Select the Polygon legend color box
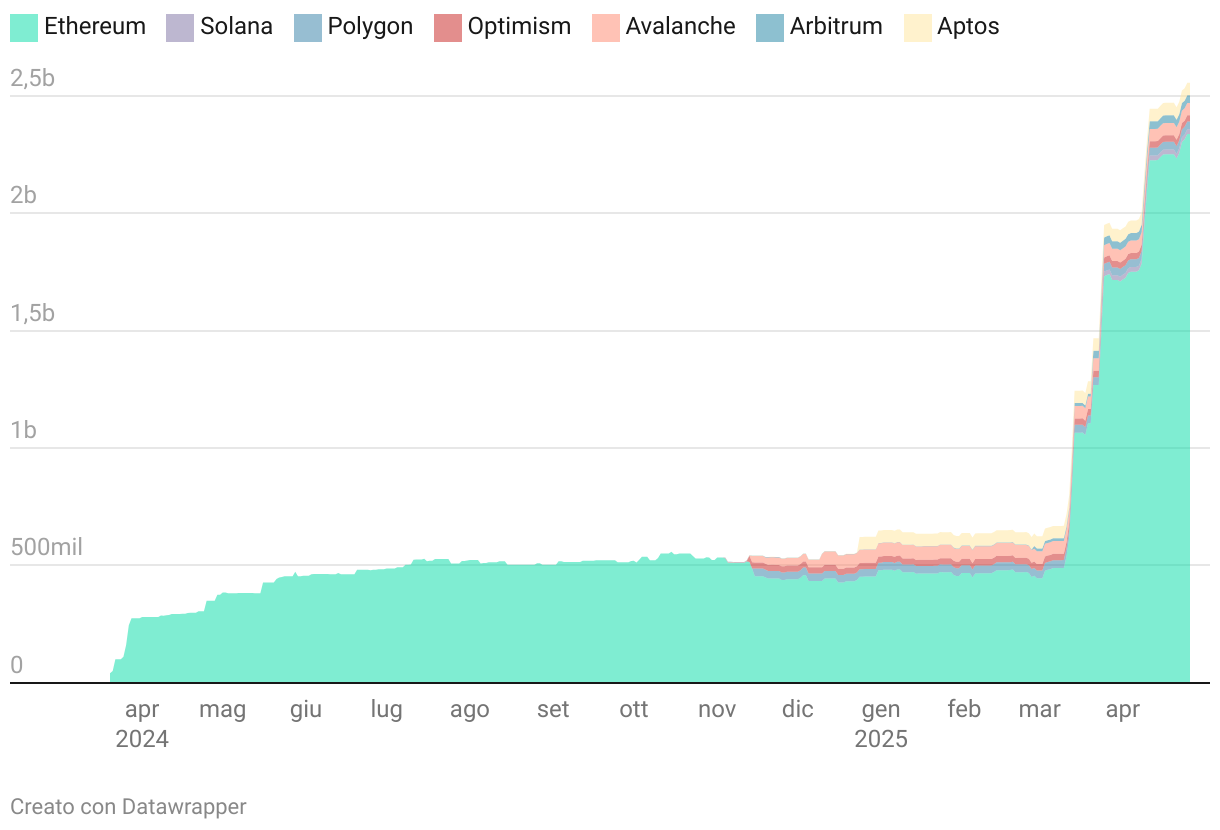Screen dimensions: 1220x830 pos(308,27)
